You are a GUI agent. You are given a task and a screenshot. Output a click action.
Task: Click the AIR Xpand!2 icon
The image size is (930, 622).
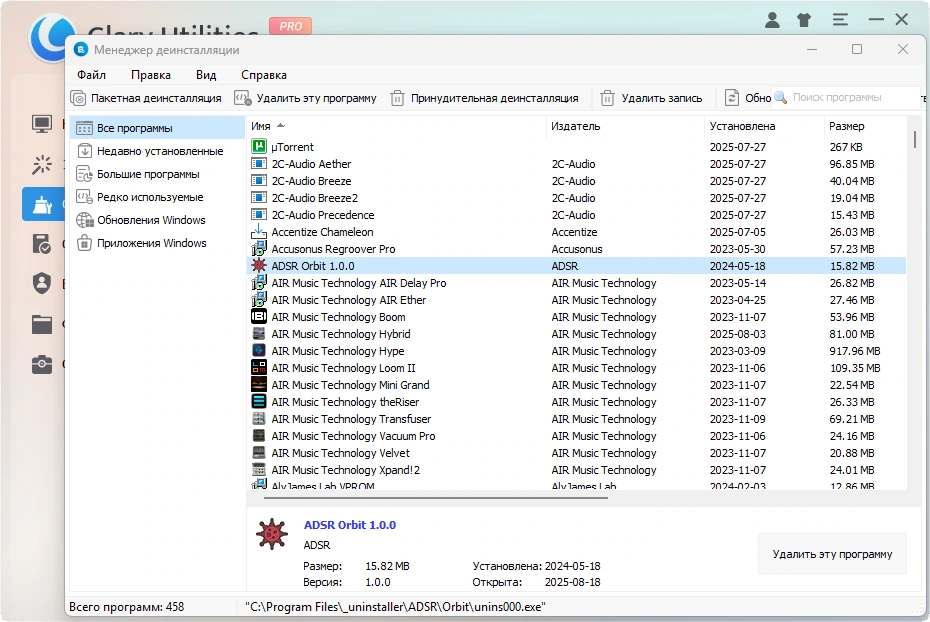pos(259,470)
